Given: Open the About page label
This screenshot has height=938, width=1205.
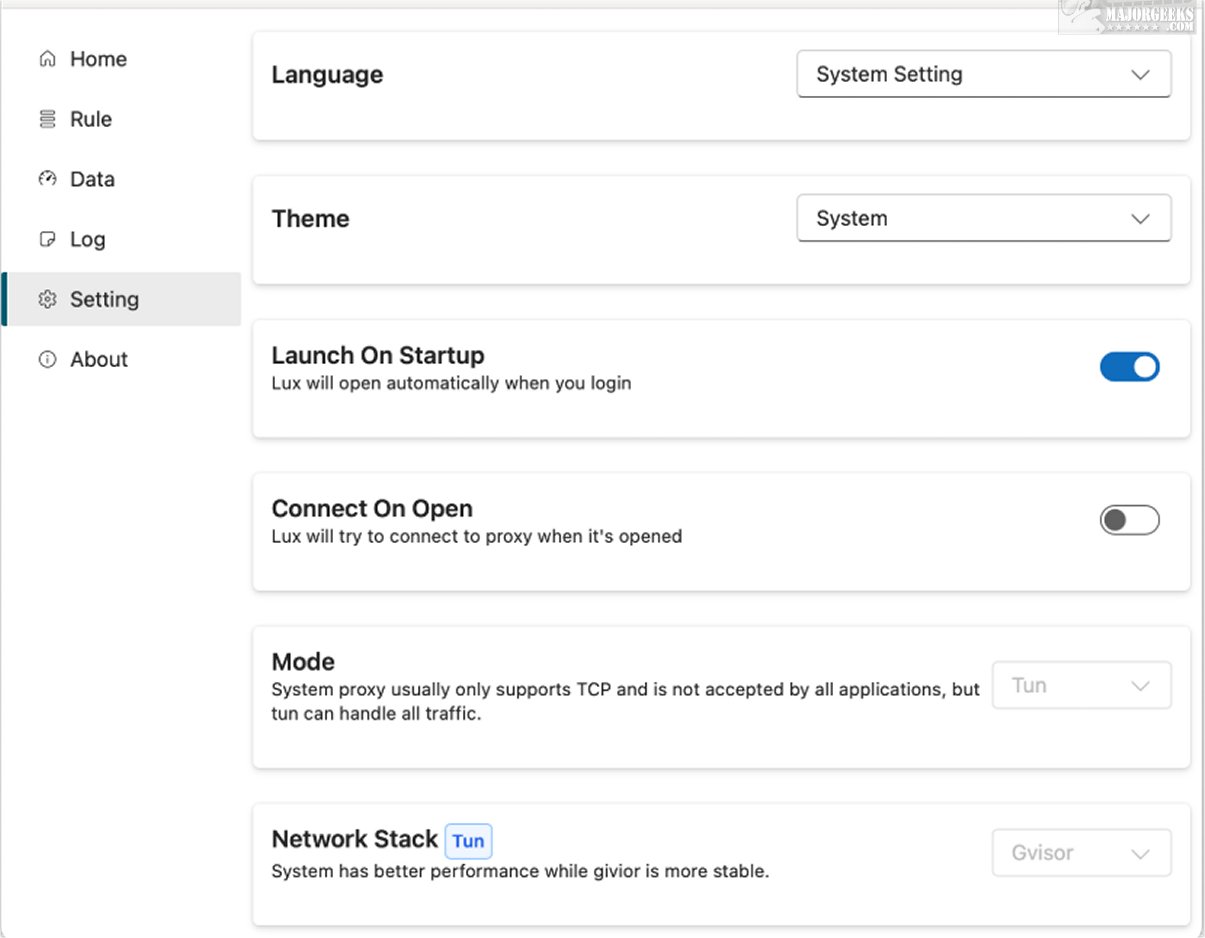Looking at the screenshot, I should pos(99,359).
